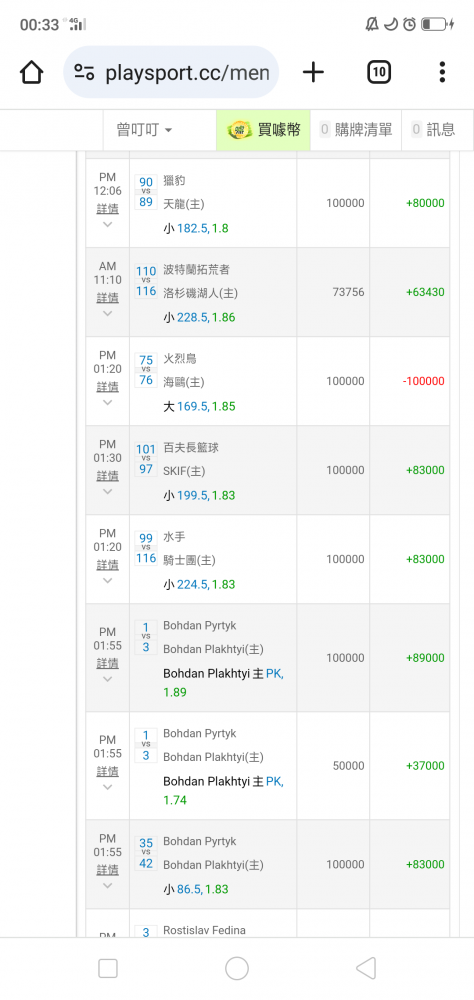Click 詳情 link for 百夫長籃球 vs SKIF

point(107,476)
